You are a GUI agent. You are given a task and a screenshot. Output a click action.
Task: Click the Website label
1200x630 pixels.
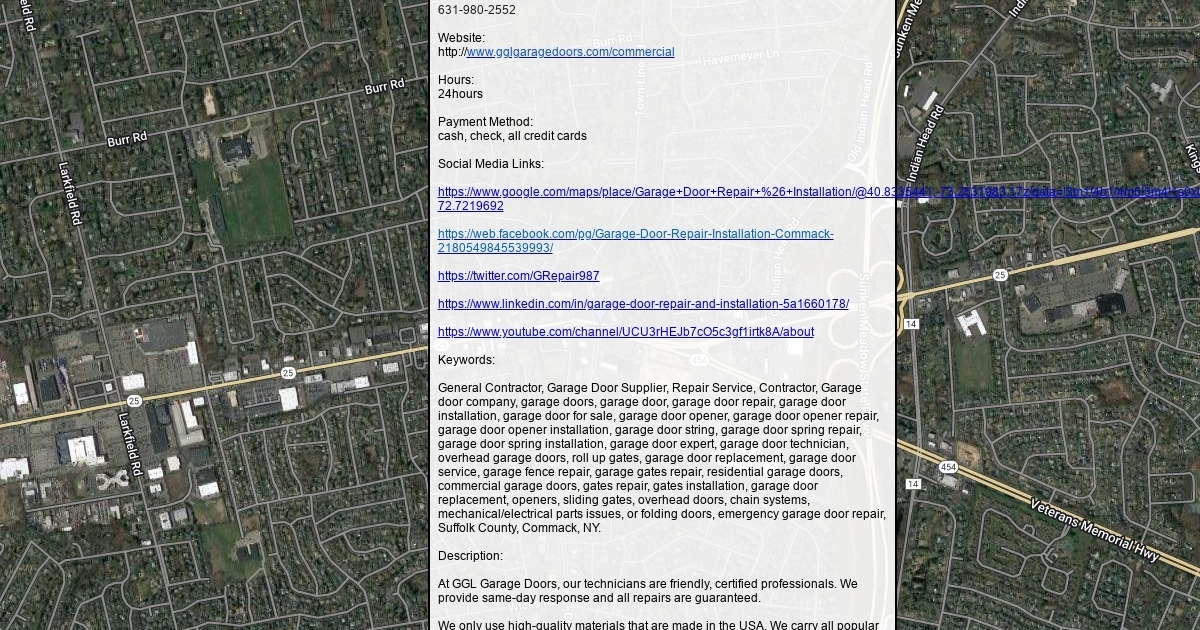pyautogui.click(x=461, y=38)
